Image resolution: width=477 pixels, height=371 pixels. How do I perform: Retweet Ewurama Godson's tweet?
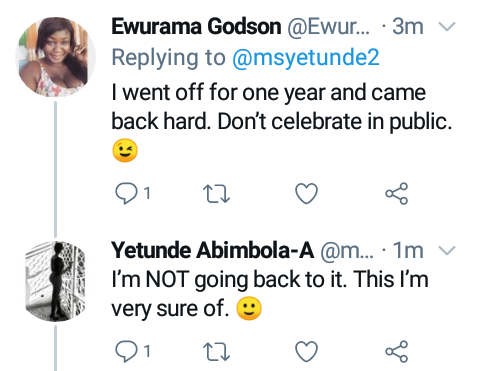pyautogui.click(x=216, y=194)
